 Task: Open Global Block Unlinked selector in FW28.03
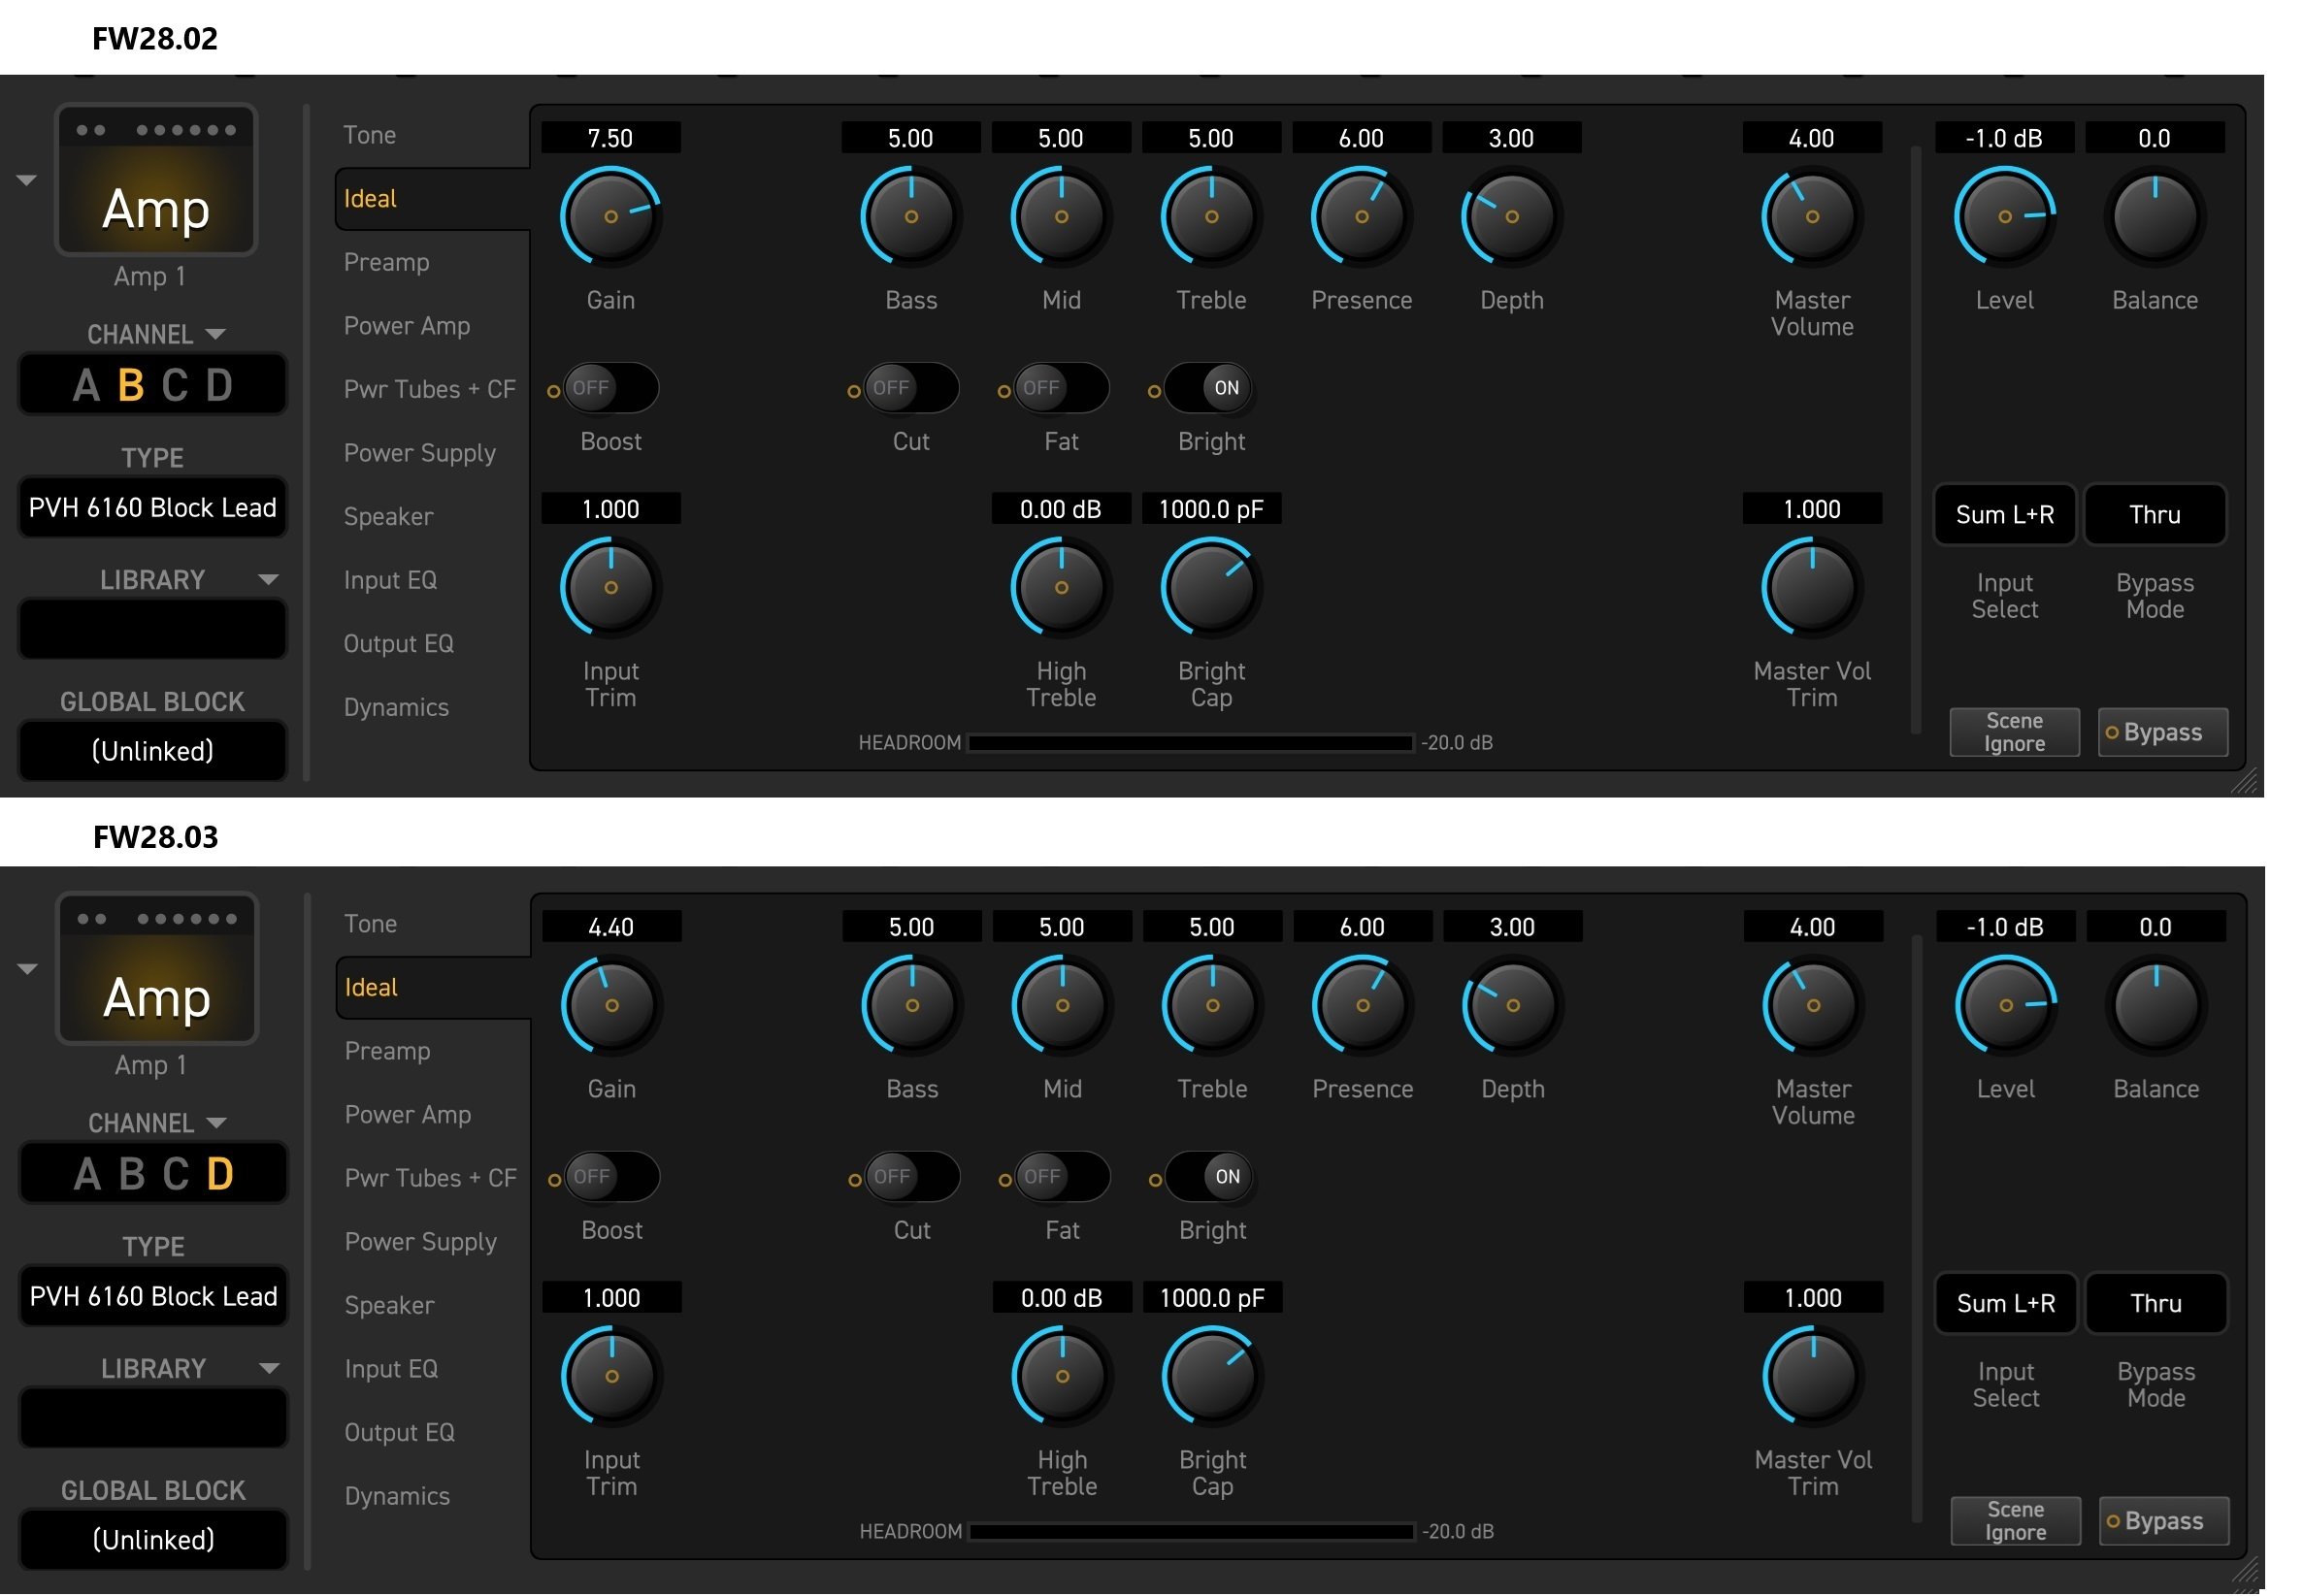pos(153,1540)
